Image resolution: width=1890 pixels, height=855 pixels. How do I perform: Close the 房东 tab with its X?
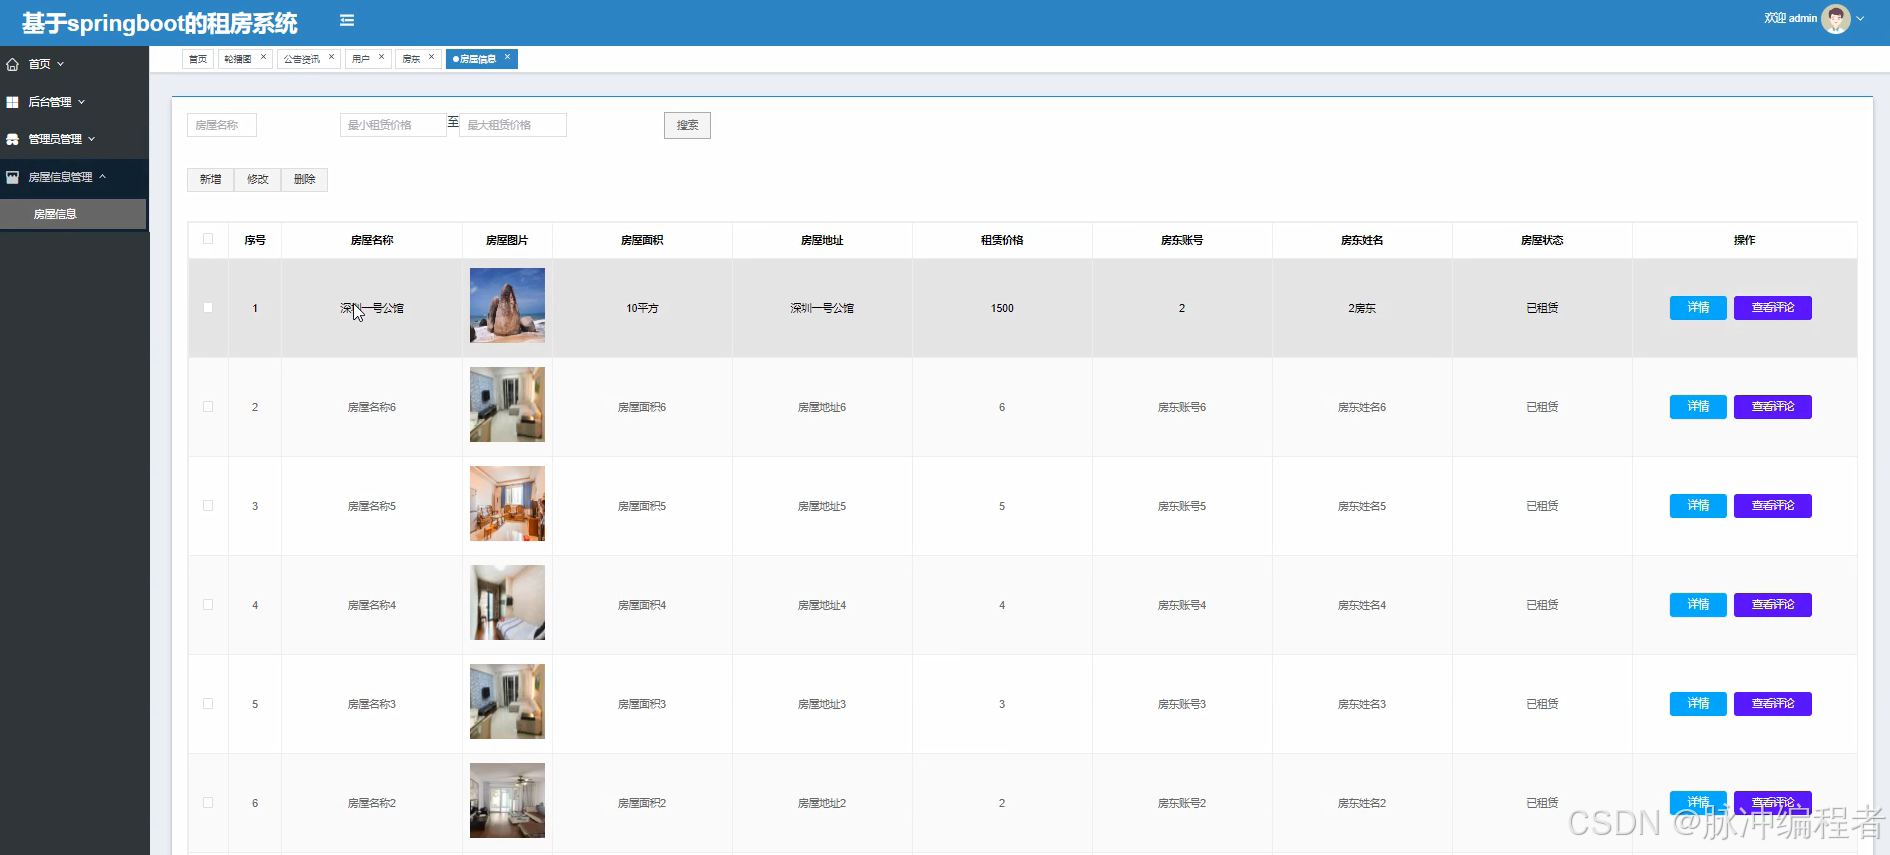click(431, 57)
